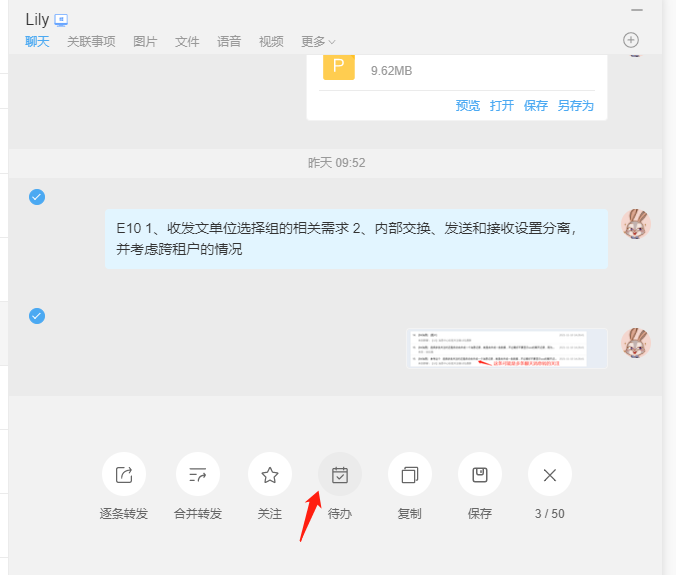Open the 语音 tab
Viewport: 676px width, 575px height.
(x=229, y=42)
